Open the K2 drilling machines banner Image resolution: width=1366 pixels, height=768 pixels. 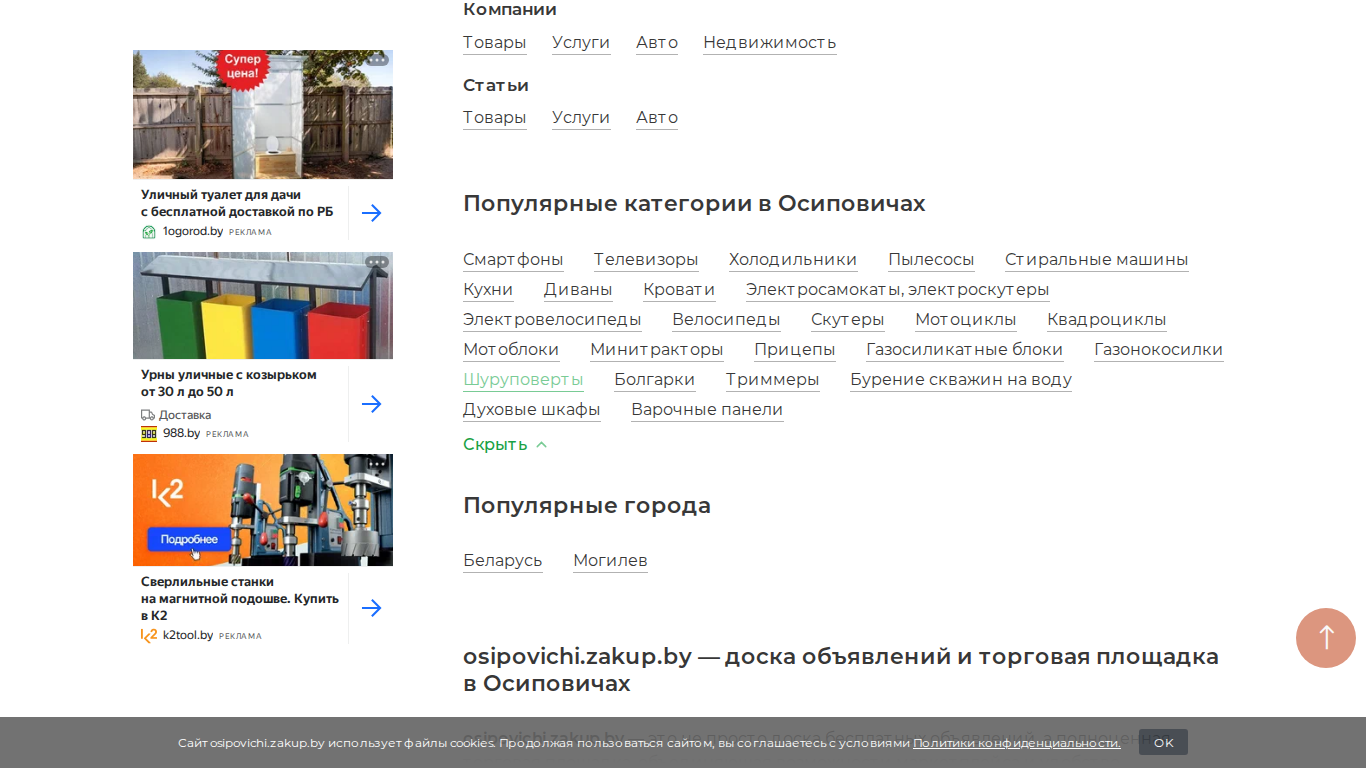click(263, 510)
